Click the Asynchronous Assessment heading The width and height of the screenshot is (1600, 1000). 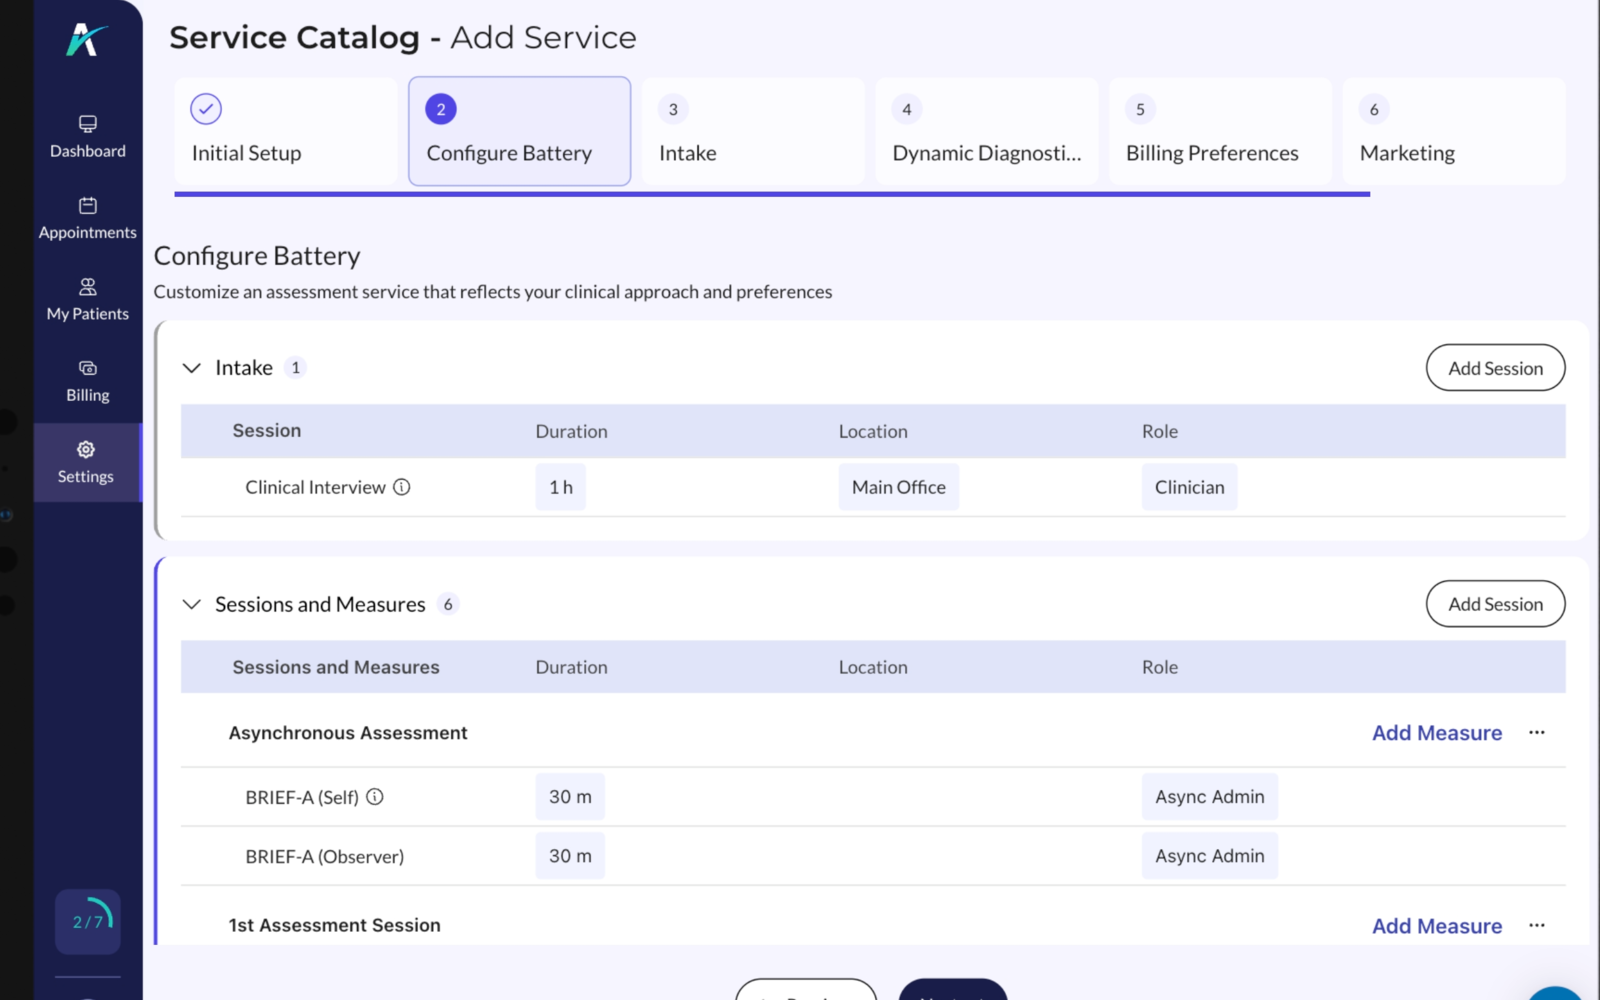coord(348,733)
